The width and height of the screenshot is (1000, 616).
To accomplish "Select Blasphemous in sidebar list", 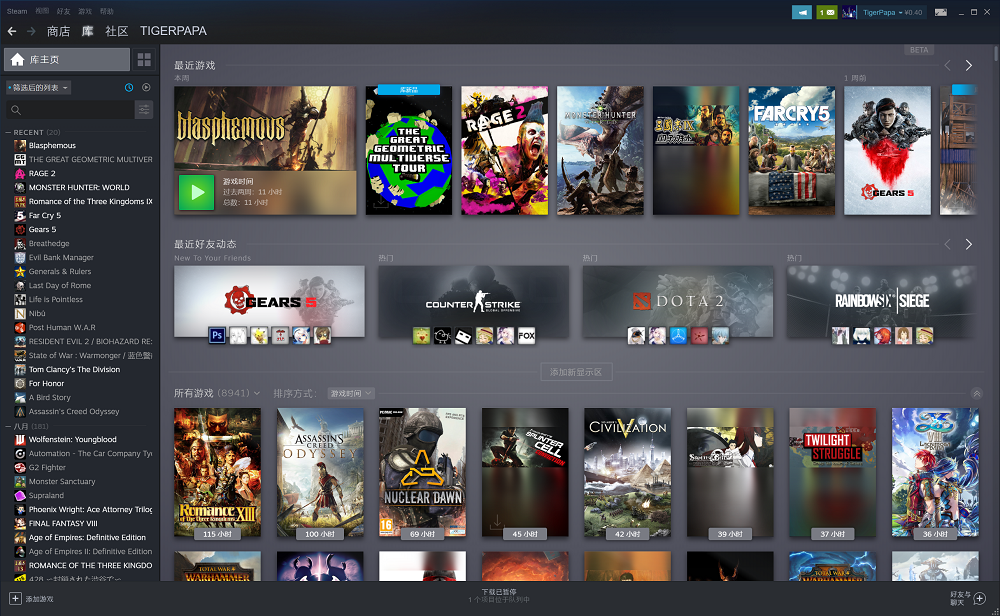I will (52, 145).
